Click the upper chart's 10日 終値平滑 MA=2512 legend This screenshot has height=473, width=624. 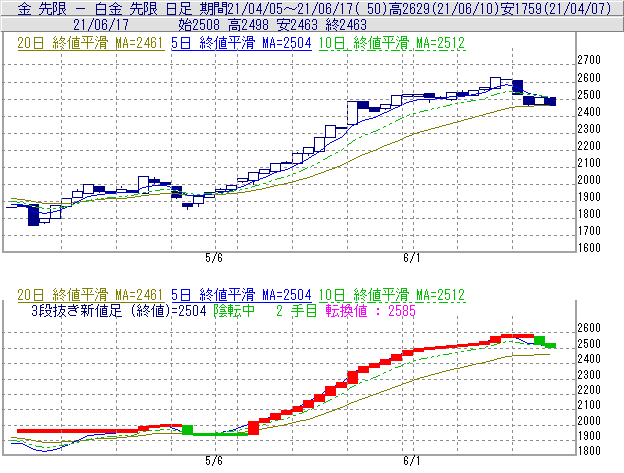coord(392,43)
